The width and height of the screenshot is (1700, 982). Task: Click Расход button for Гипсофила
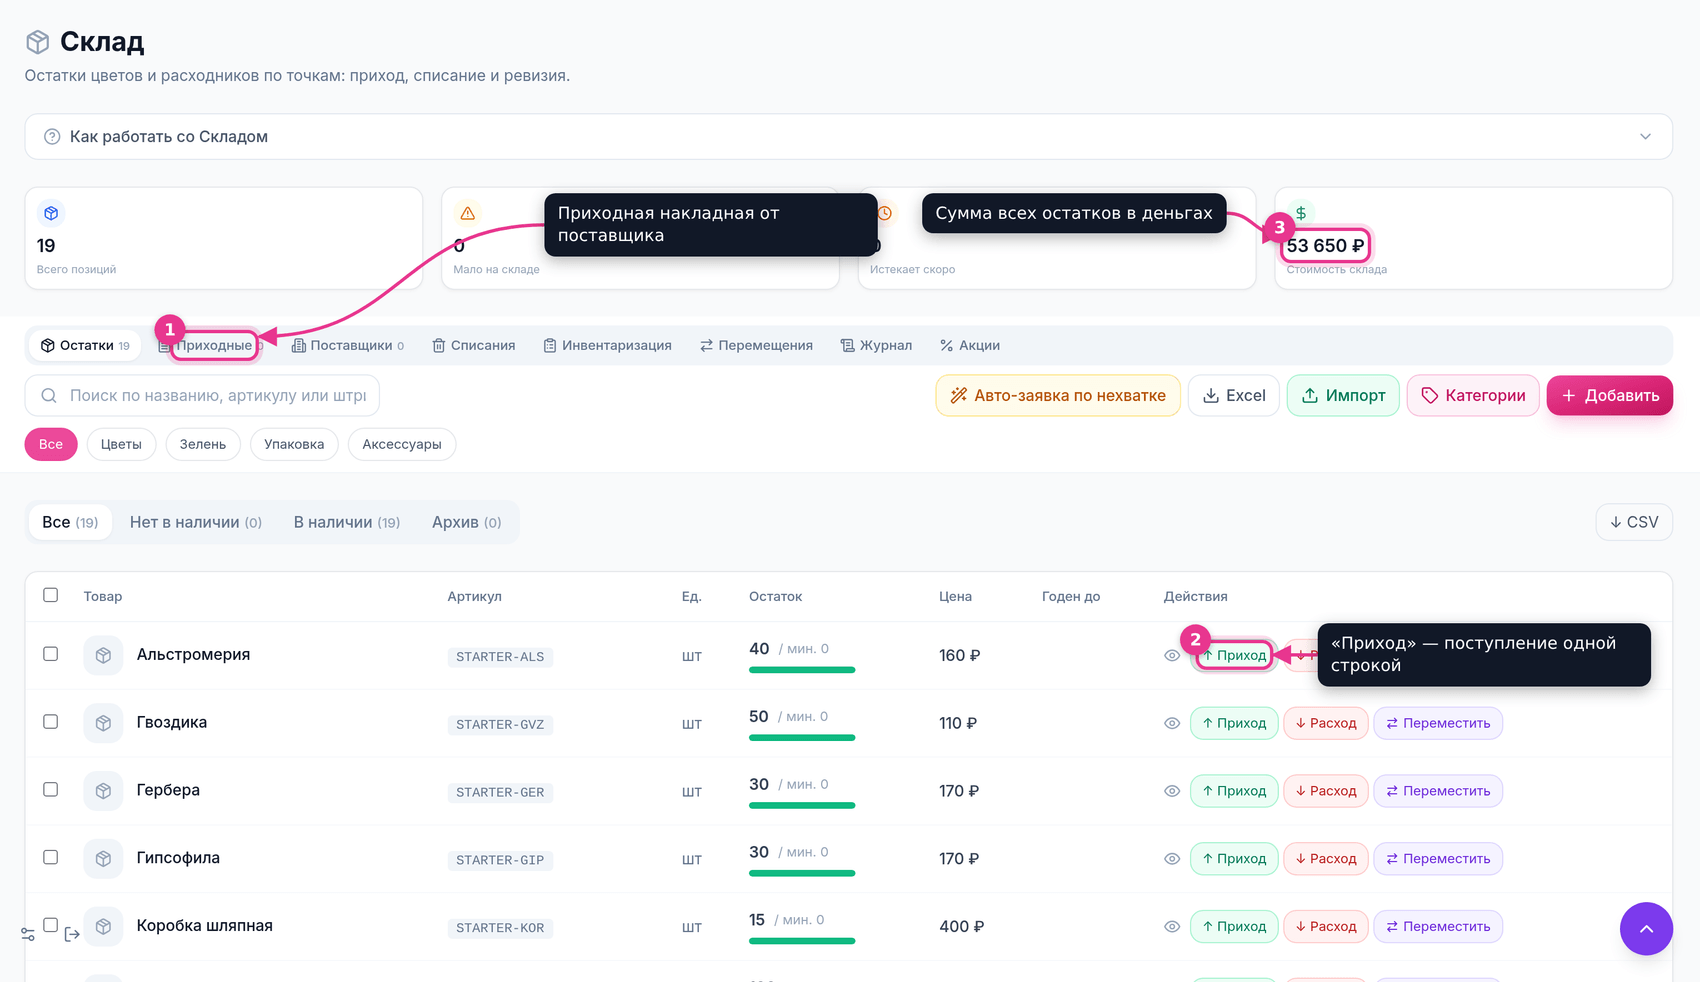[1326, 859]
